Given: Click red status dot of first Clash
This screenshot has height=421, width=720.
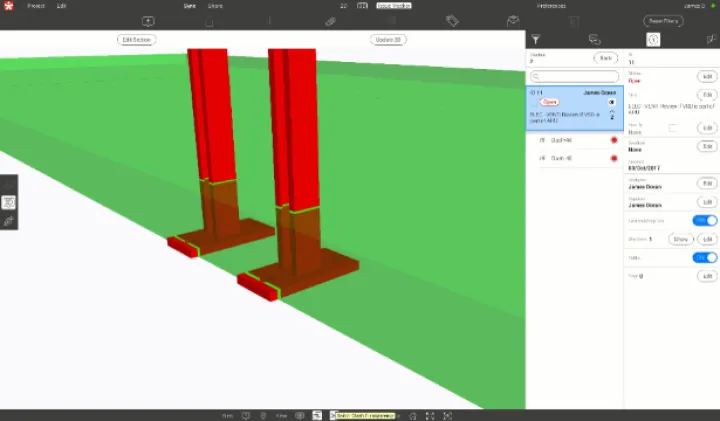Looking at the screenshot, I should coord(614,141).
